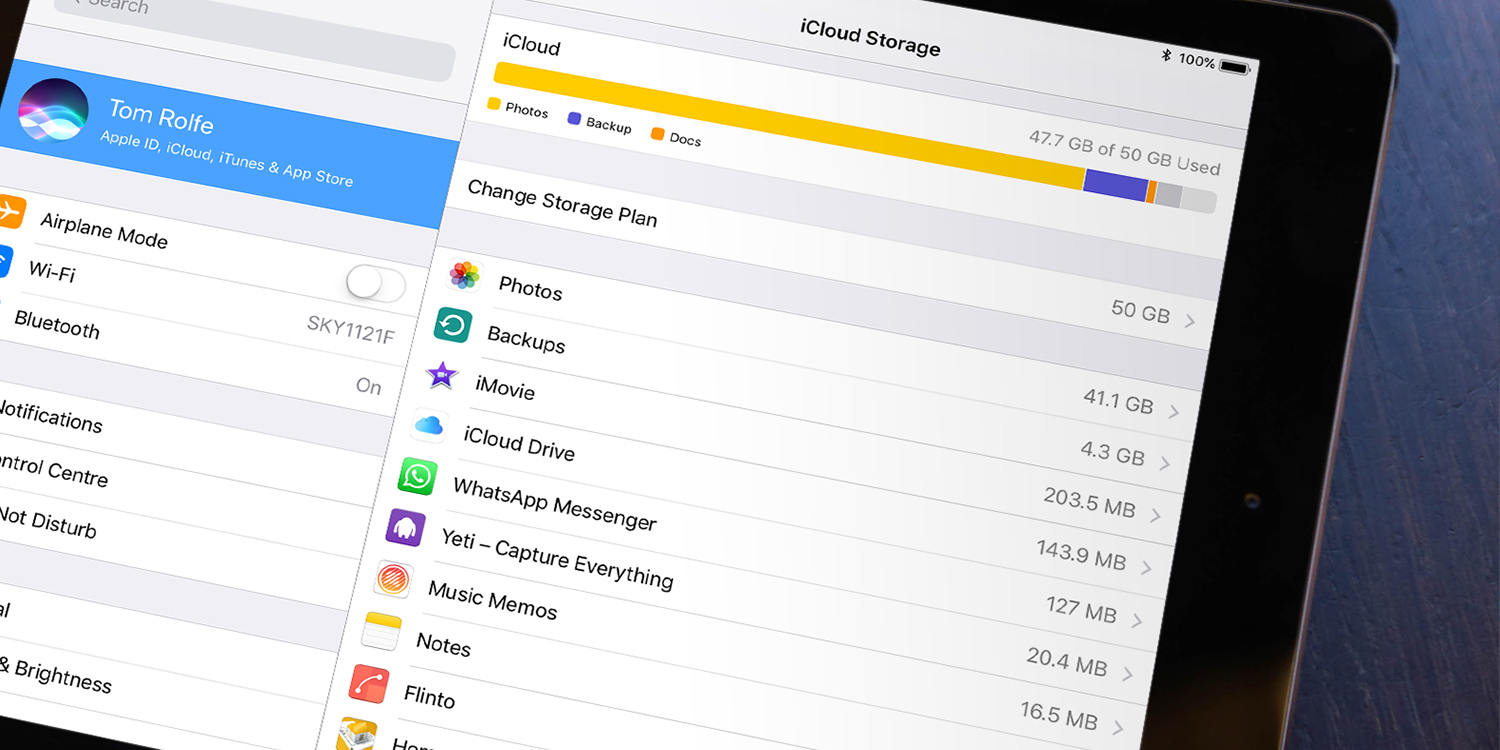Tap the WhatsApp Messenger icon
Image resolution: width=1500 pixels, height=750 pixels.
[x=417, y=476]
